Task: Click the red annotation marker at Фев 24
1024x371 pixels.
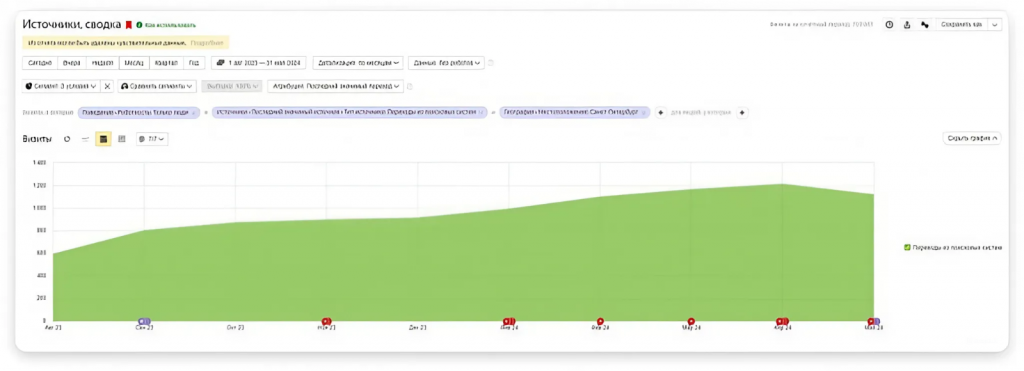Action: (600, 321)
